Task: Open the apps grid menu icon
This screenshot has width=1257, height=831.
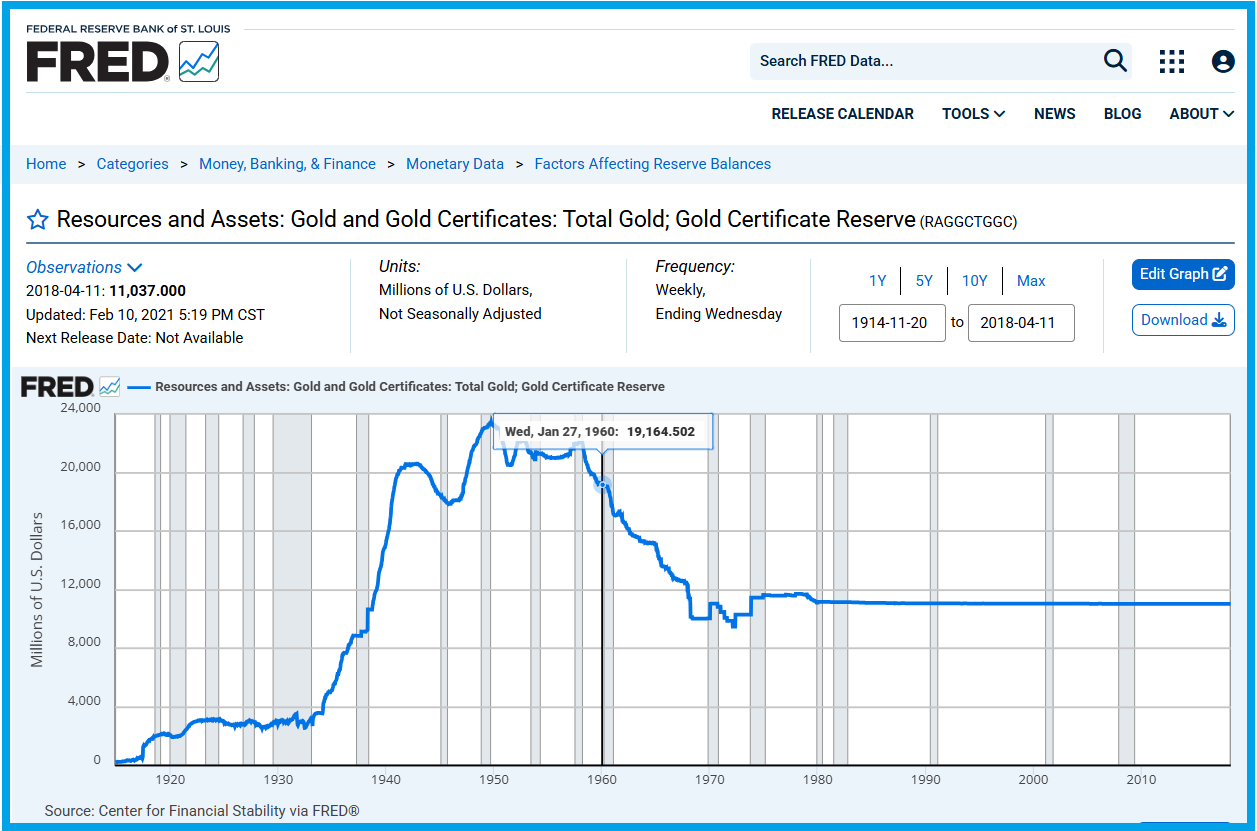Action: tap(1171, 61)
